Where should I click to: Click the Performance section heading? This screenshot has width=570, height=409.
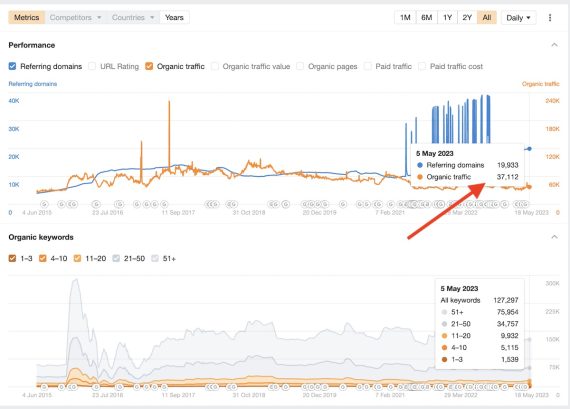32,45
